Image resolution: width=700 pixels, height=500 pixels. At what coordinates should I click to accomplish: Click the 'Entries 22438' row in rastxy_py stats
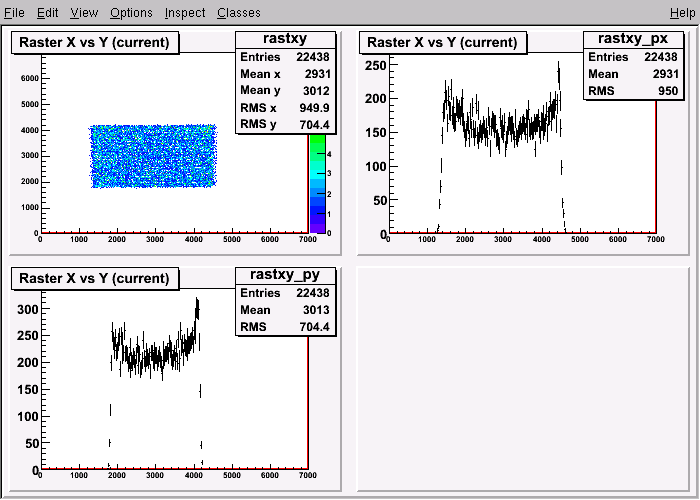click(x=285, y=293)
